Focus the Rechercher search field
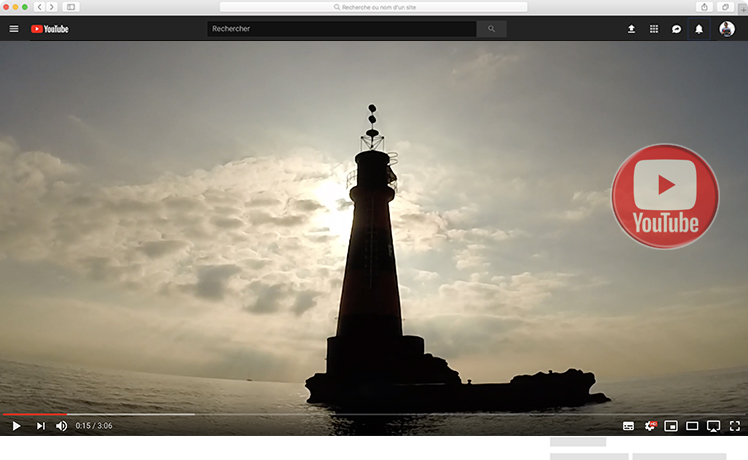The image size is (748, 460). [342, 29]
